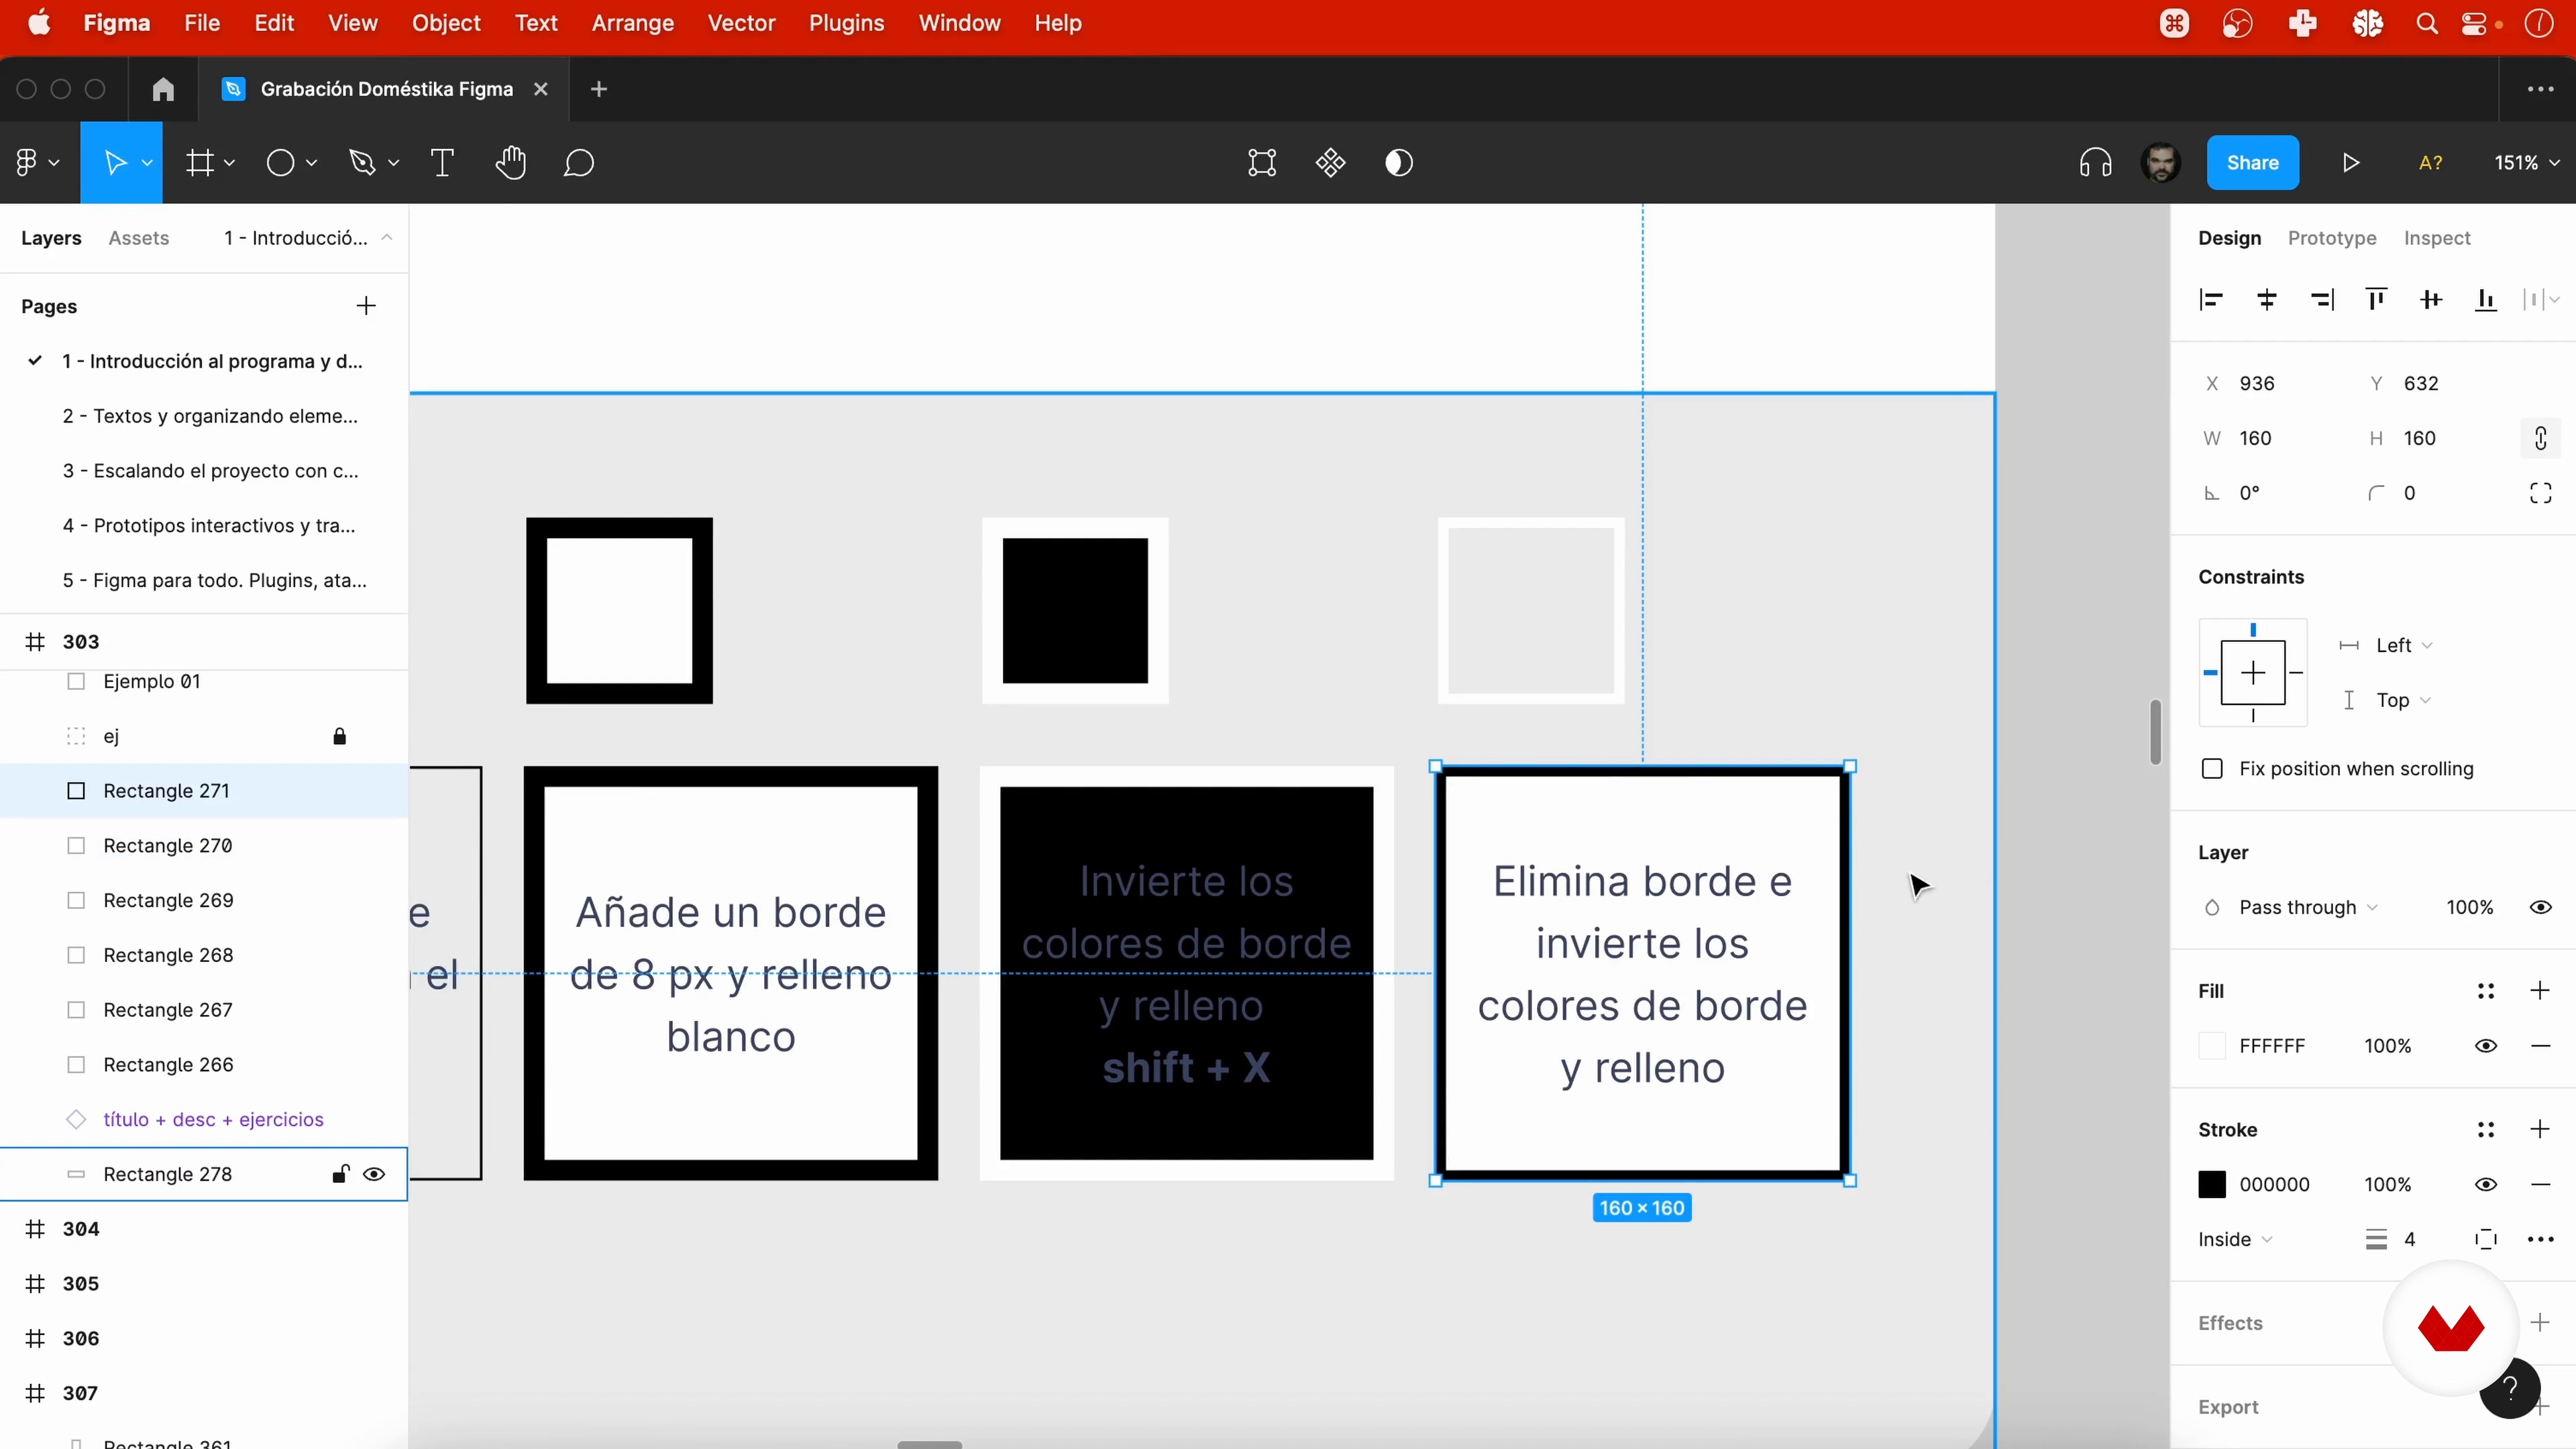Add a new fill with plus
The width and height of the screenshot is (2576, 1449).
click(2540, 991)
